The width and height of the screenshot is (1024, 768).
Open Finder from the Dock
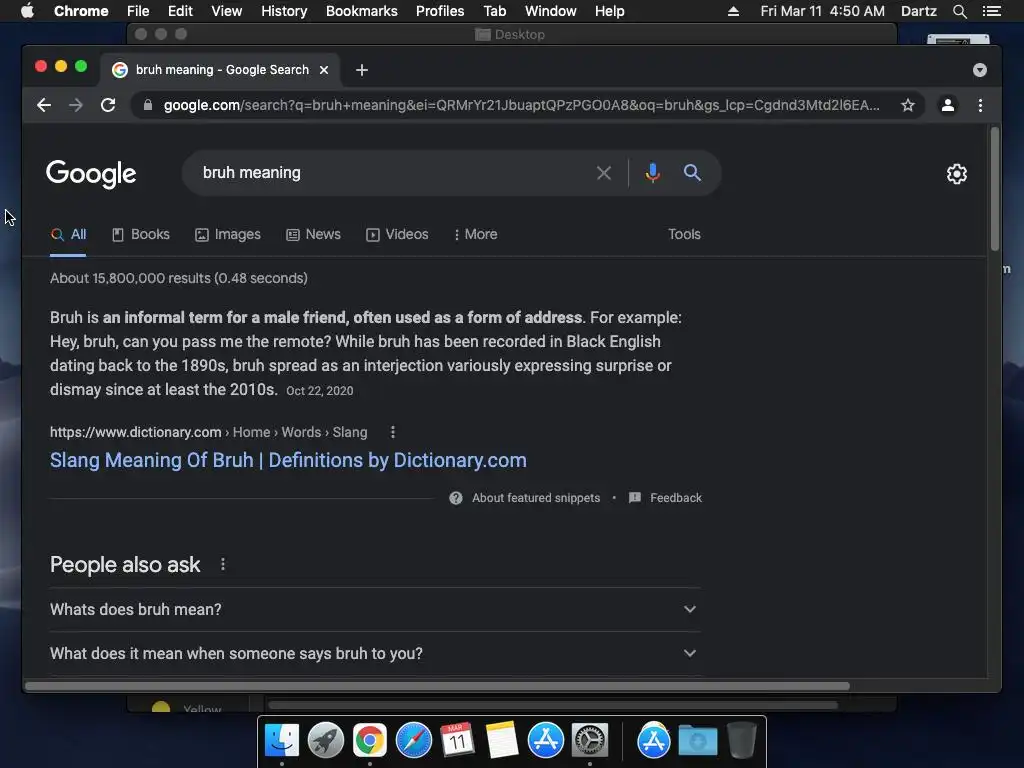[x=282, y=741]
